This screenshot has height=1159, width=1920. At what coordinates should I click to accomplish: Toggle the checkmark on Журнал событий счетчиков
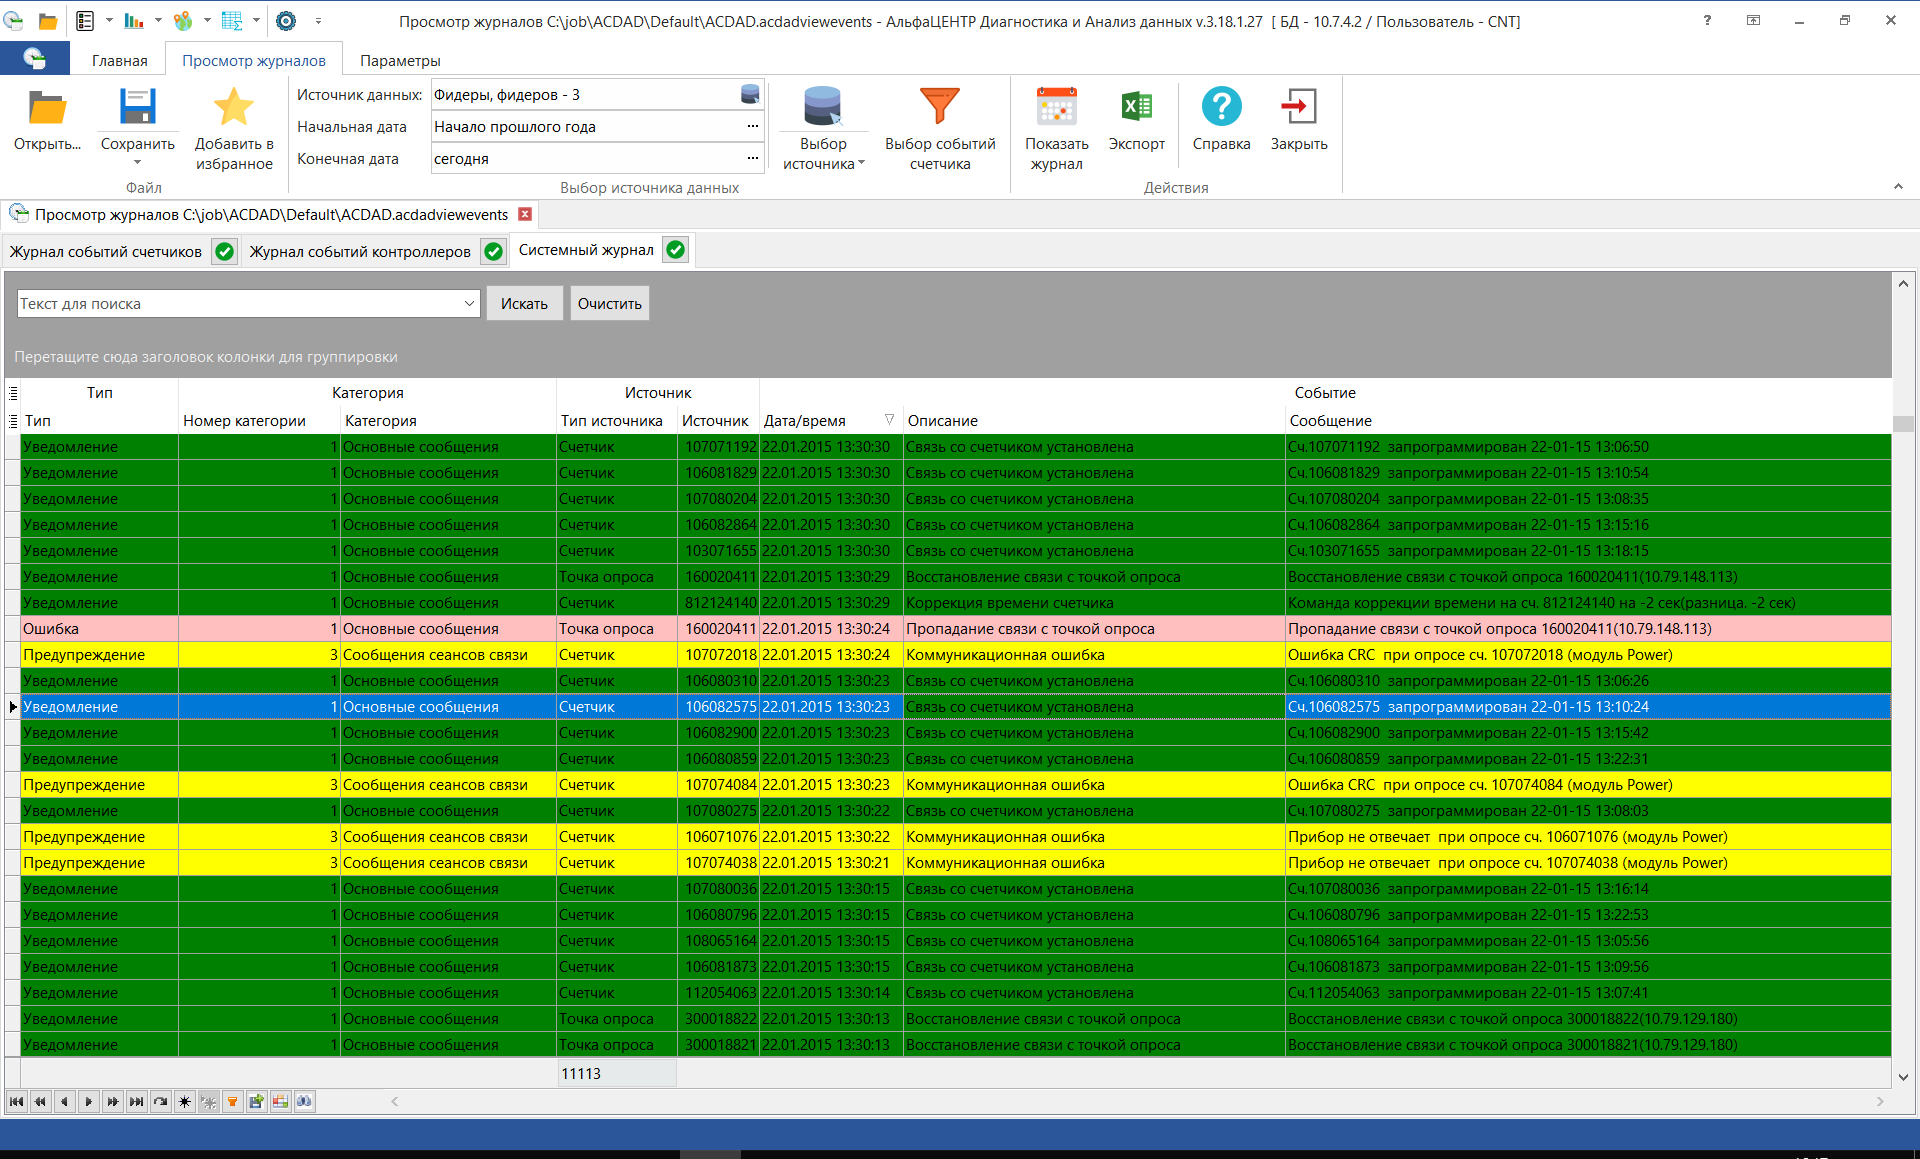click(223, 251)
